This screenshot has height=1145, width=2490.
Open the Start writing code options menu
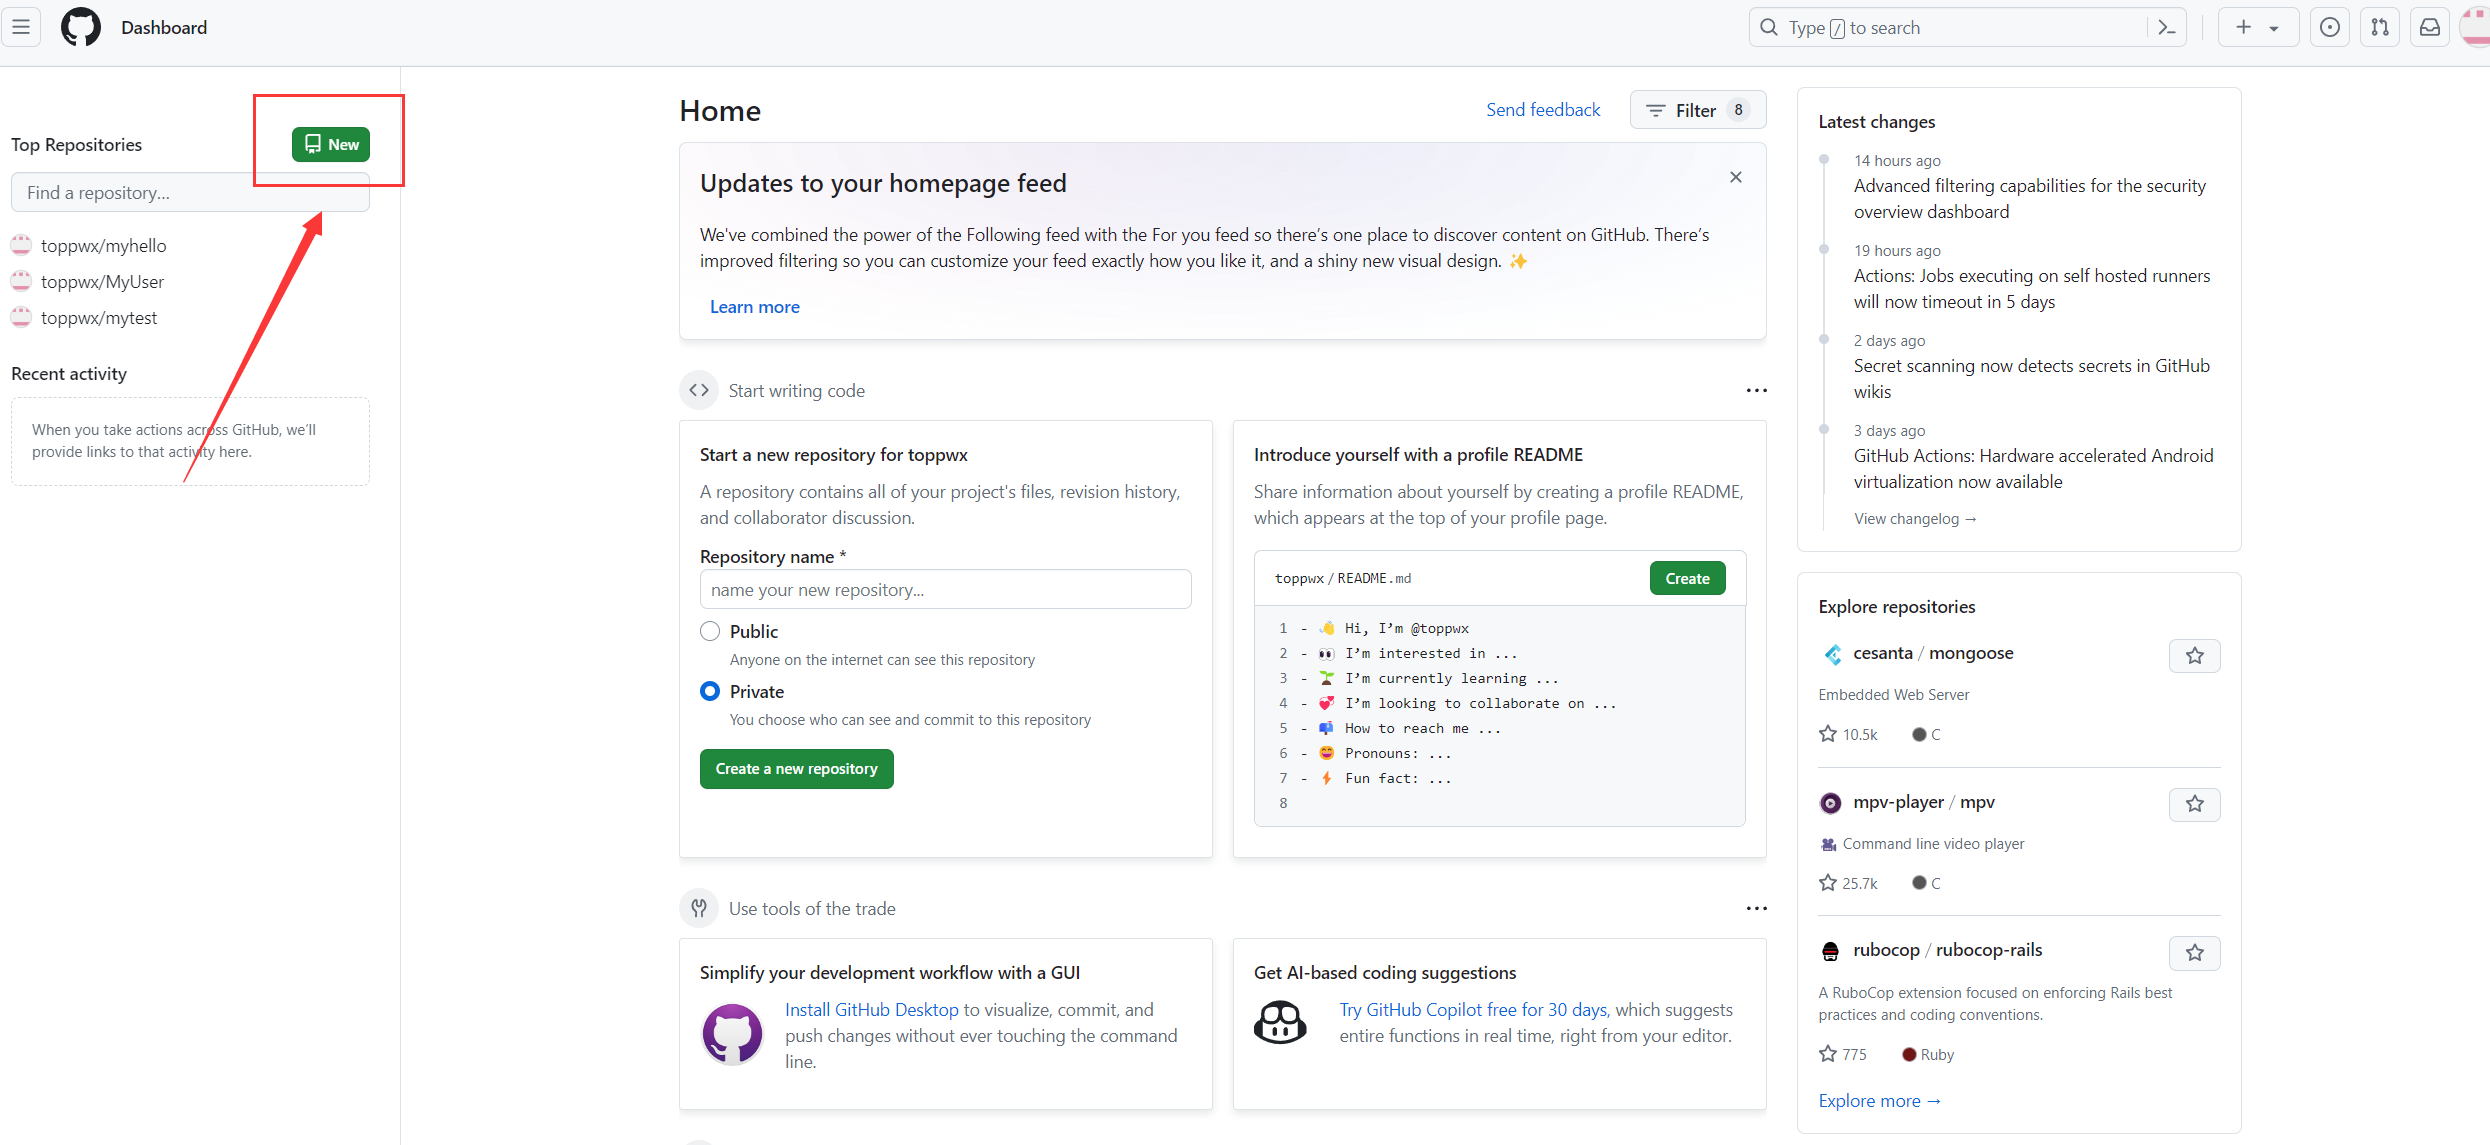(x=1757, y=390)
